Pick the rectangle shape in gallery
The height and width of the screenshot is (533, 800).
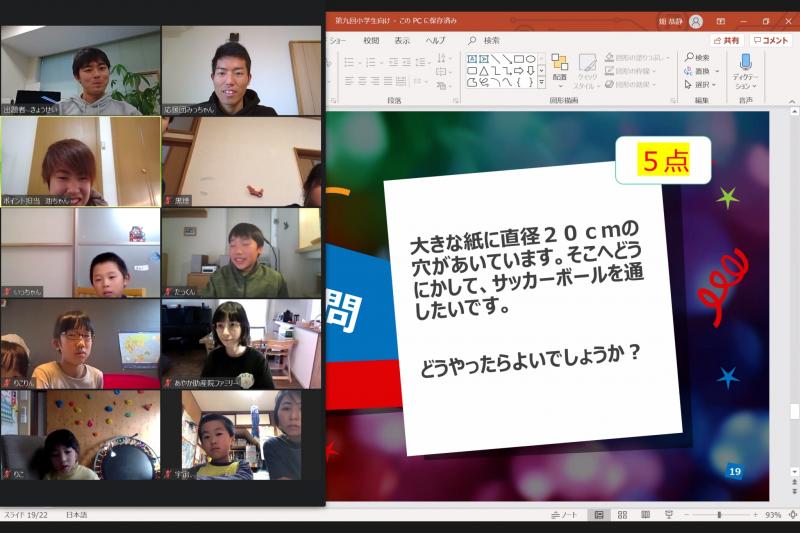(x=519, y=59)
